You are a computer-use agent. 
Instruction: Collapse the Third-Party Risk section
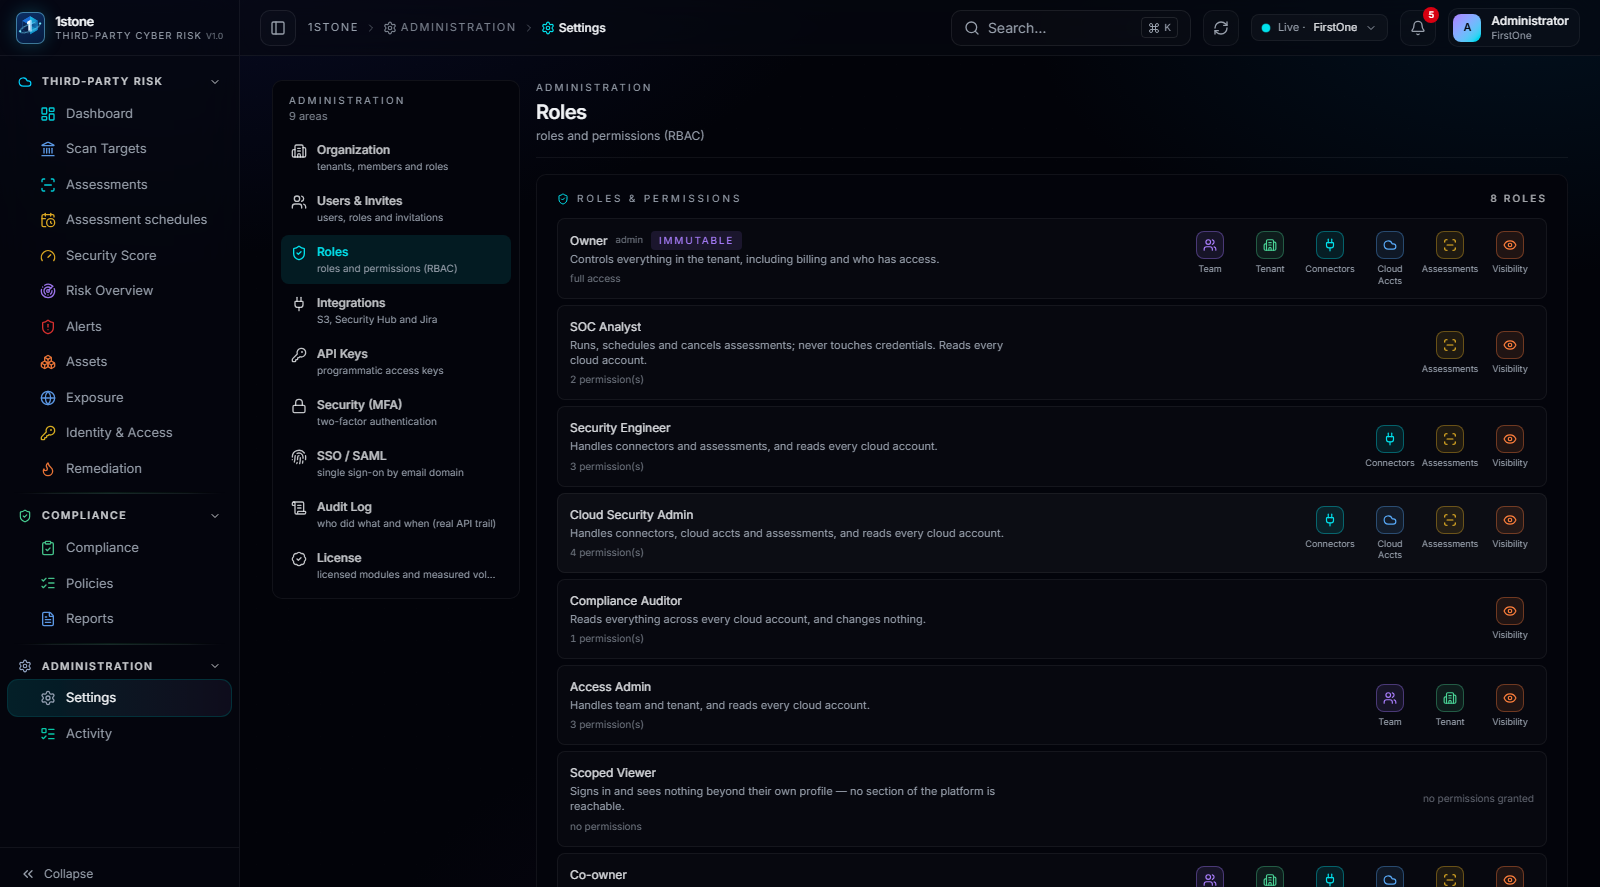[x=215, y=82]
